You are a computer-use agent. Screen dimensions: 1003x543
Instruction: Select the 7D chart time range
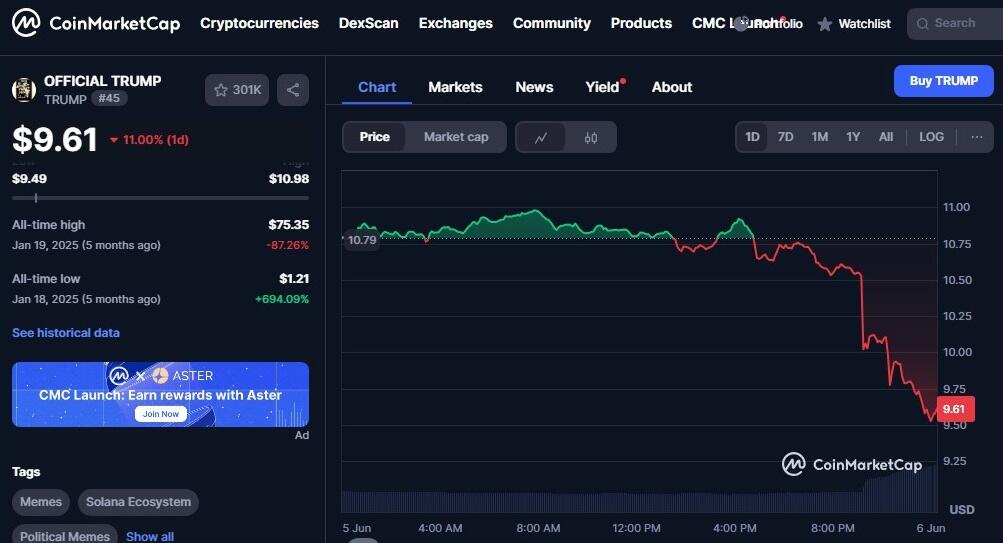pos(785,137)
